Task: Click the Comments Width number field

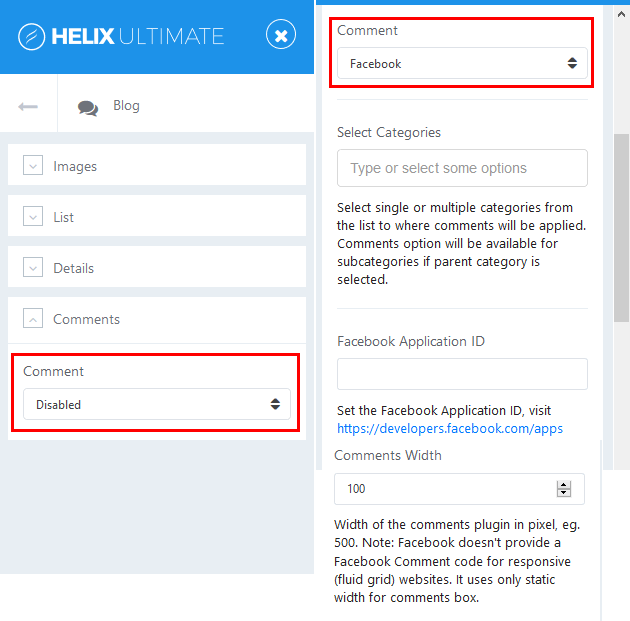Action: (x=445, y=489)
